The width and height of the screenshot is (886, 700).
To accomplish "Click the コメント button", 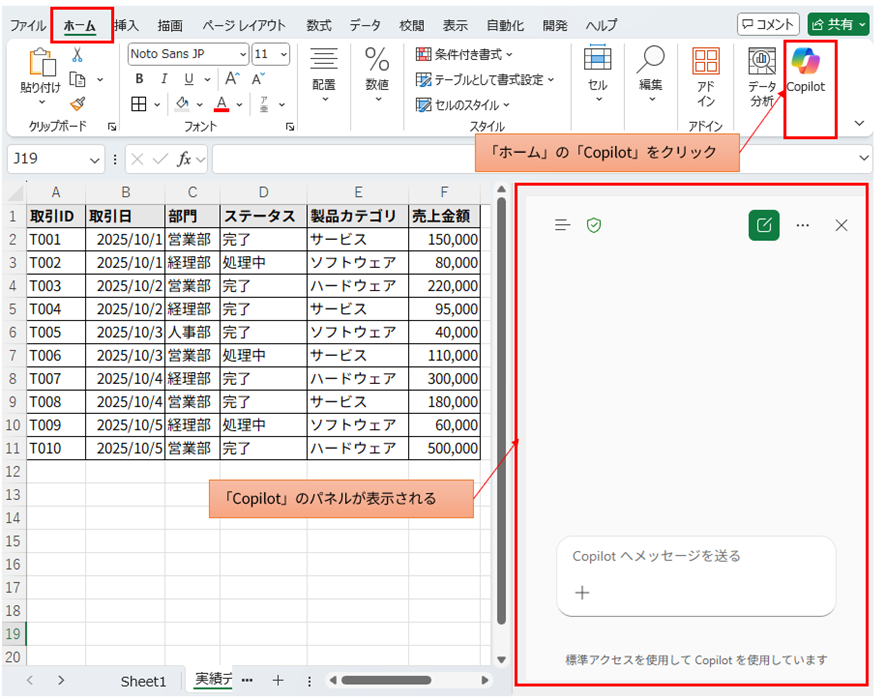I will (768, 22).
